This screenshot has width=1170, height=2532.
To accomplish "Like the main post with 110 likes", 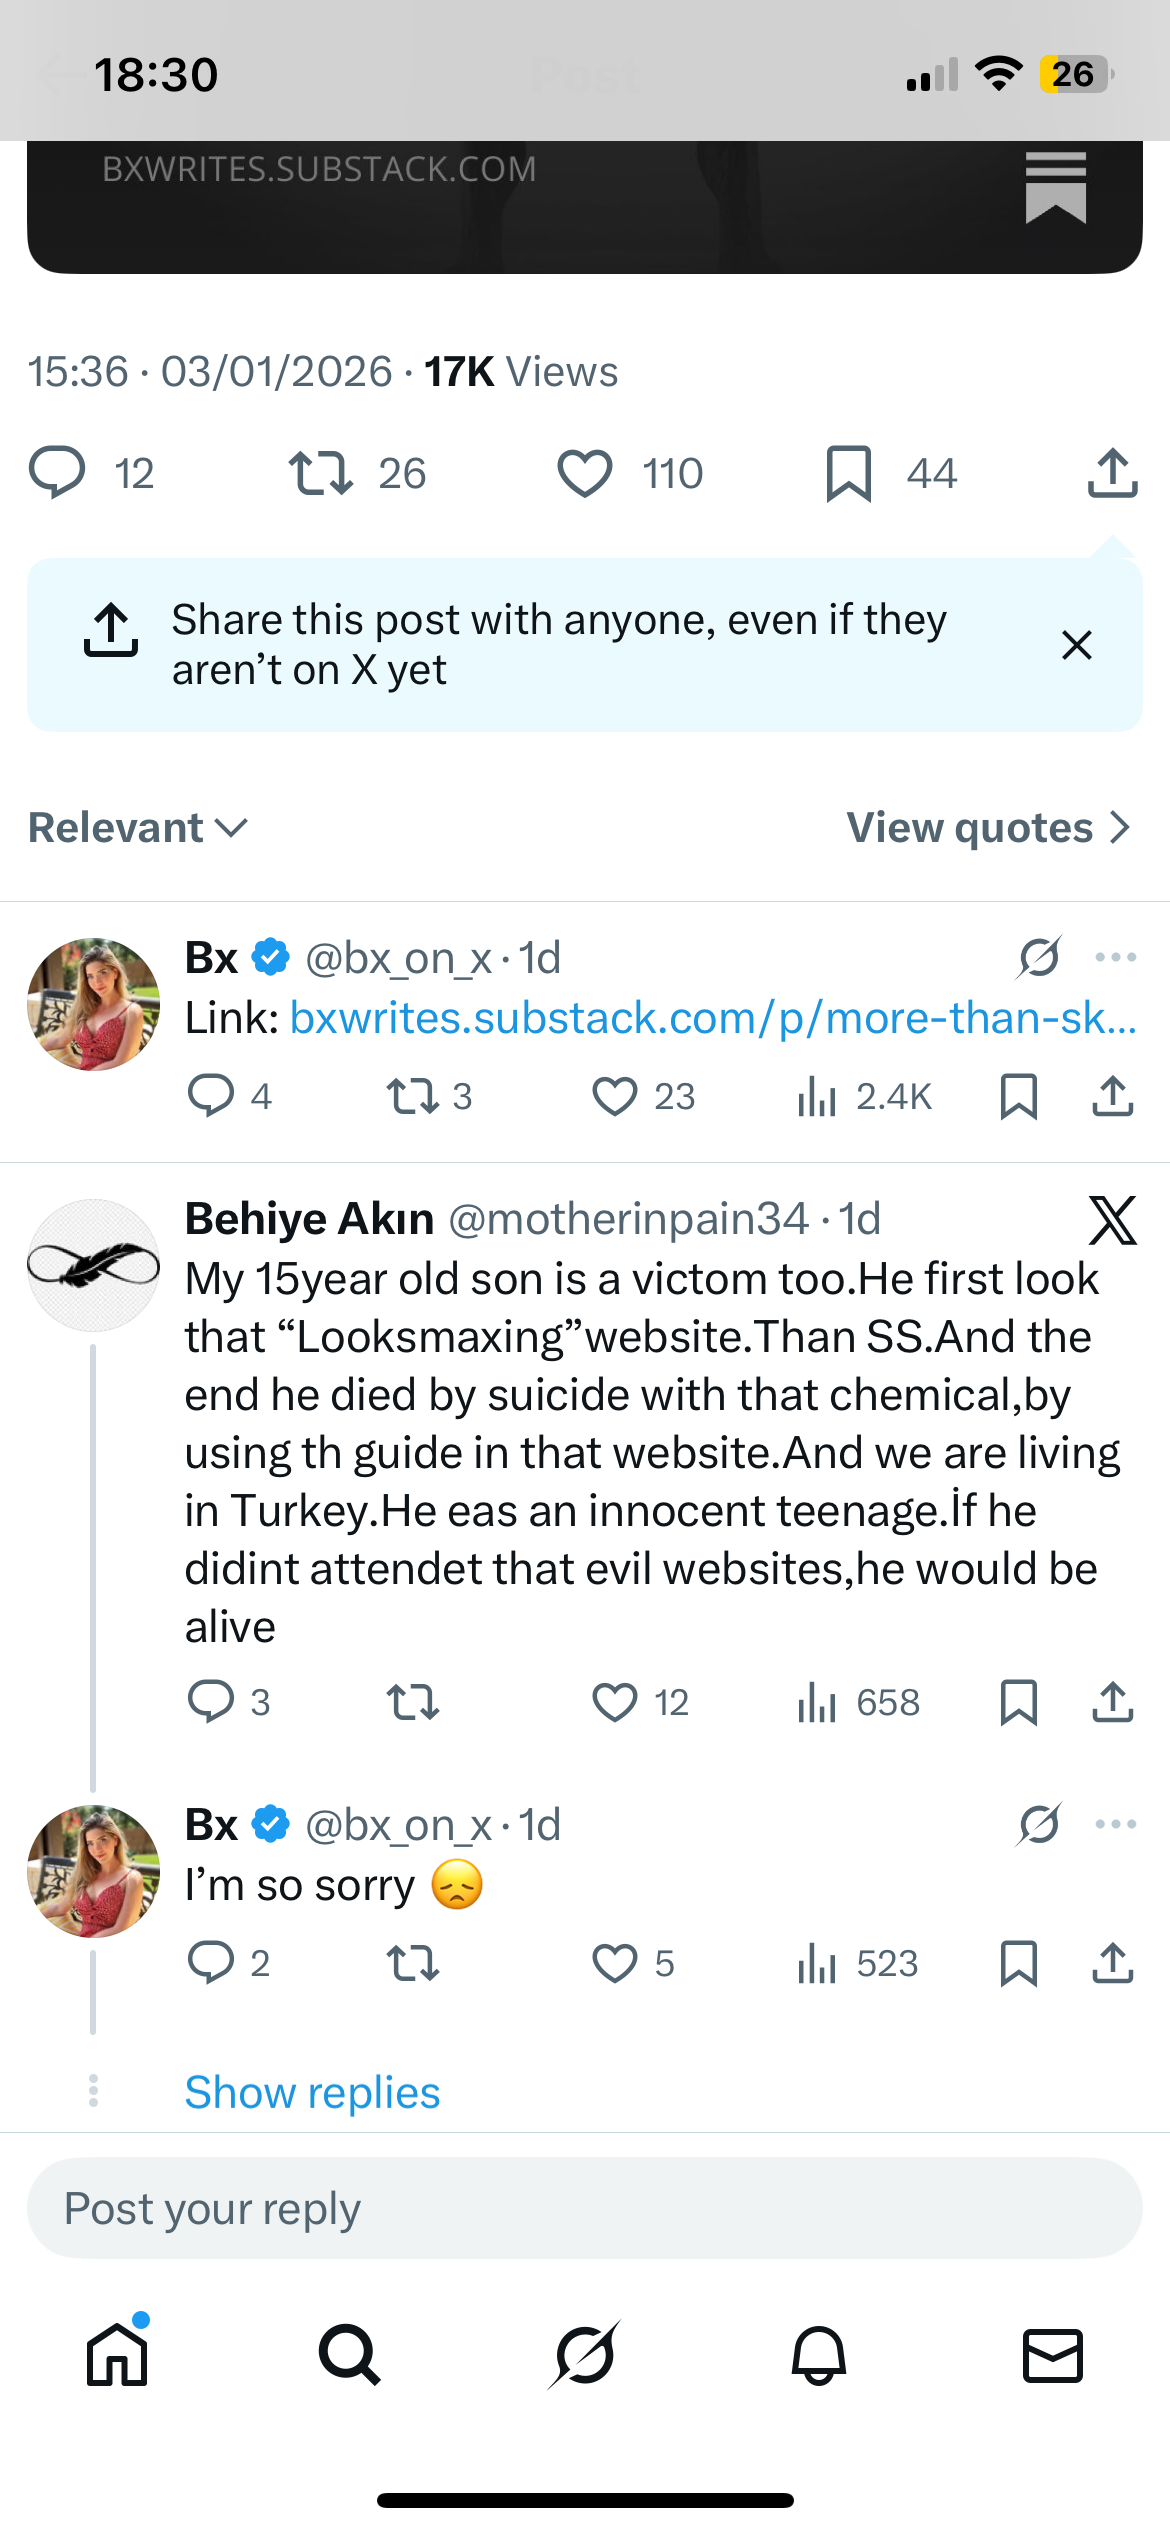I will (x=585, y=474).
